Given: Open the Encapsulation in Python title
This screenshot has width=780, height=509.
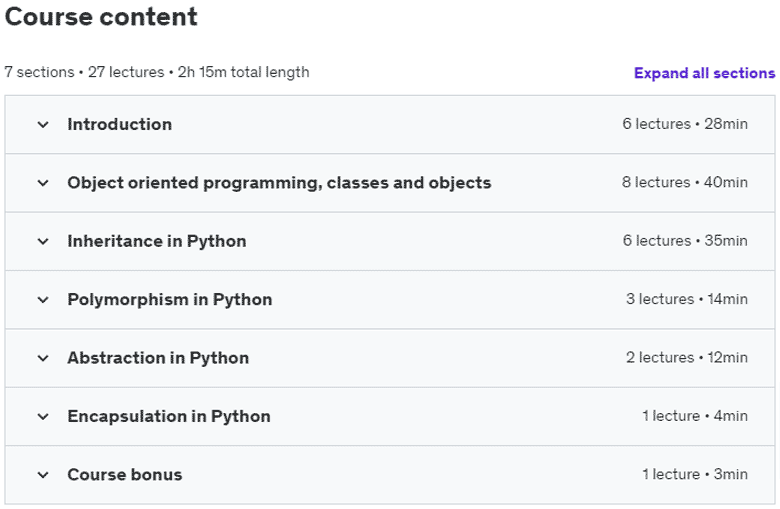Looking at the screenshot, I should click(x=169, y=416).
